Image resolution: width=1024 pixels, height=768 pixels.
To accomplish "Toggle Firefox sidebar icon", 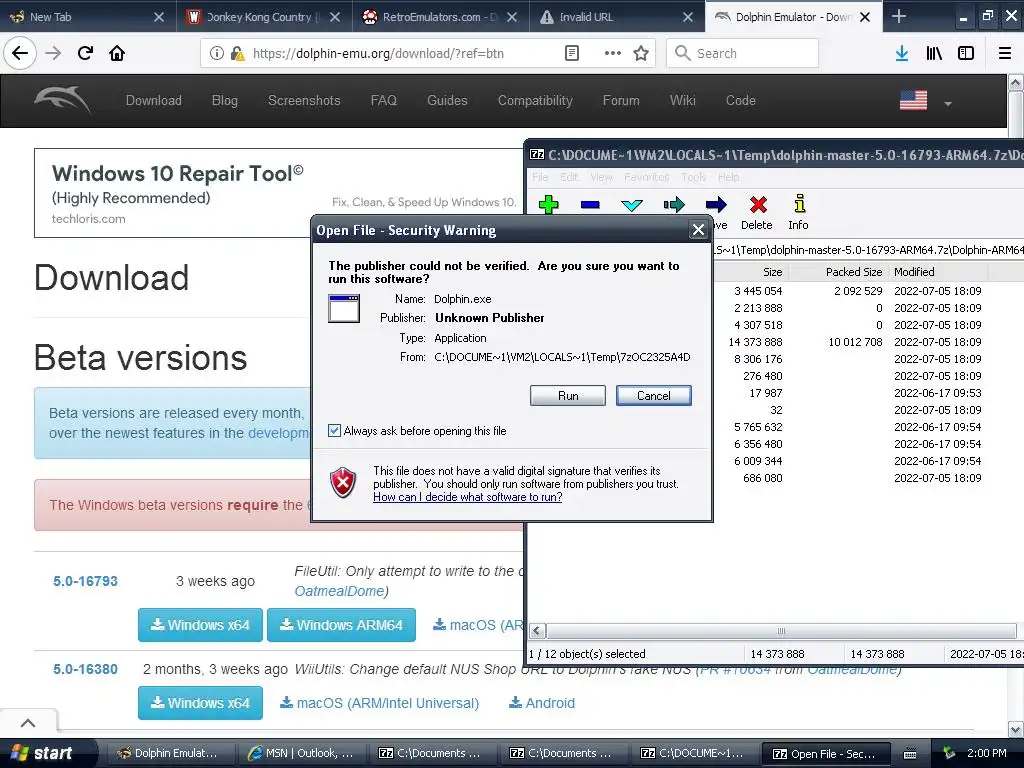I will pos(966,53).
